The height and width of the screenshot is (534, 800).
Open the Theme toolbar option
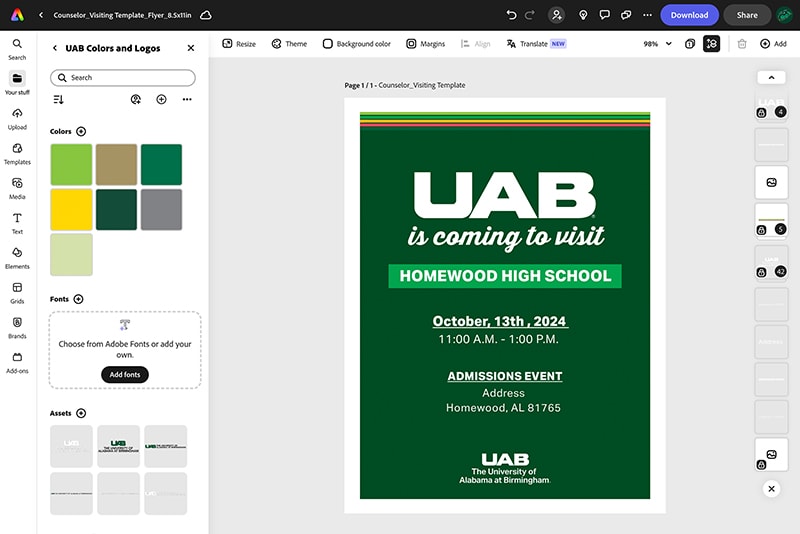(x=289, y=44)
